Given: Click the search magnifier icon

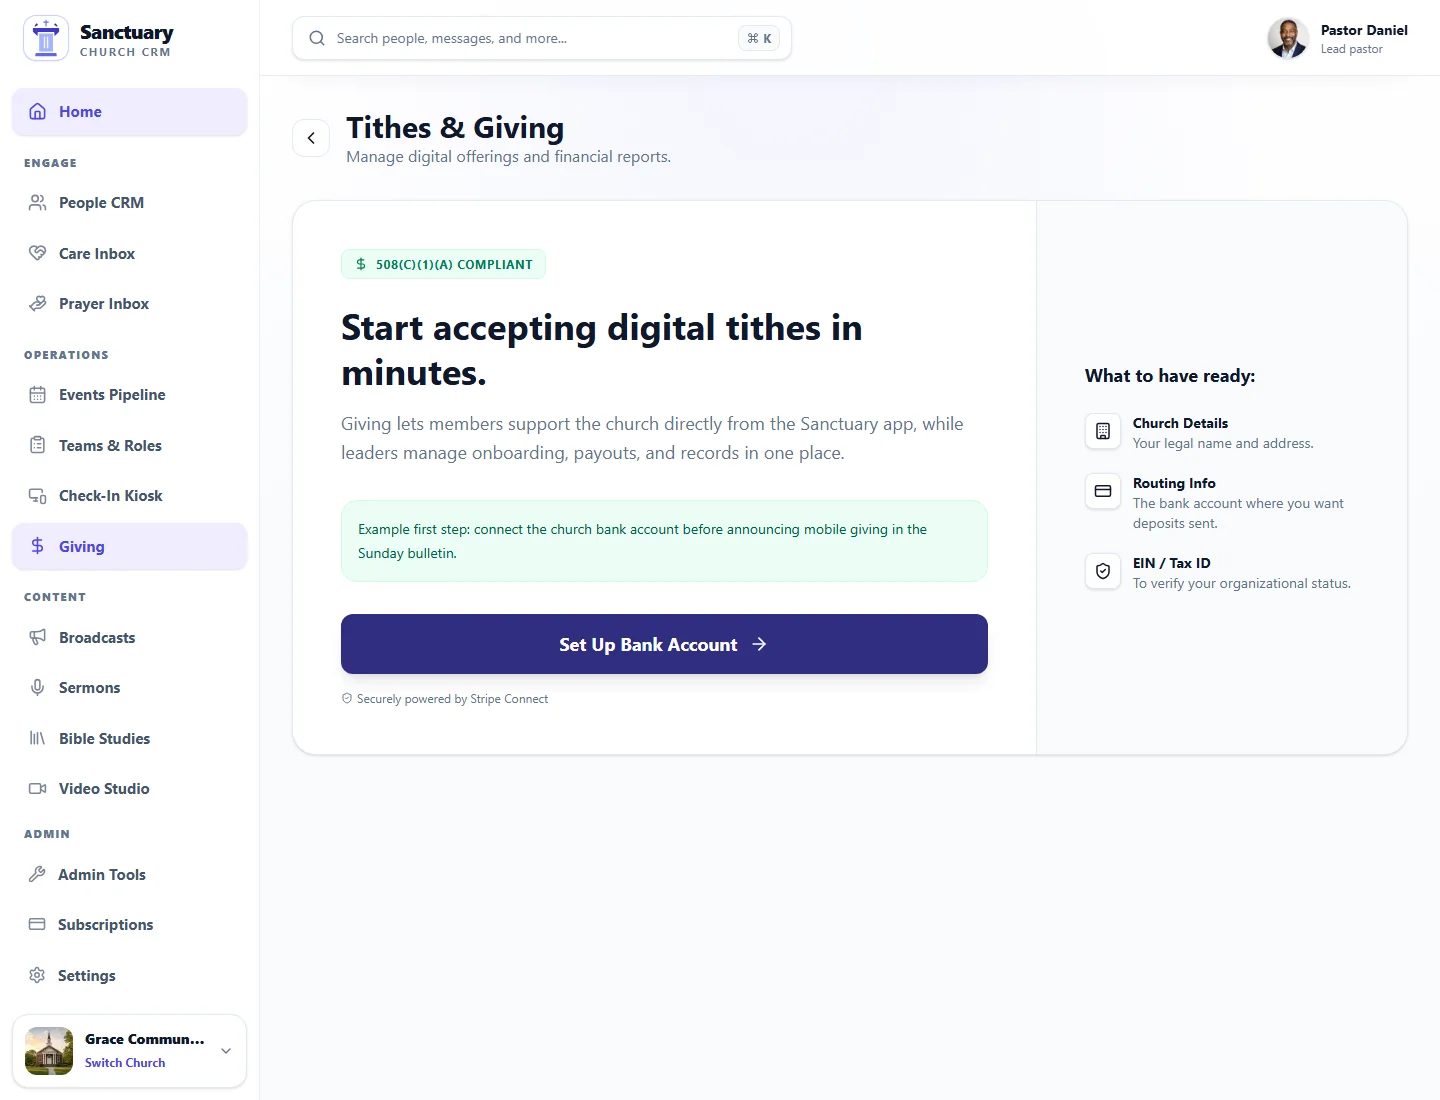Looking at the screenshot, I should tap(317, 38).
